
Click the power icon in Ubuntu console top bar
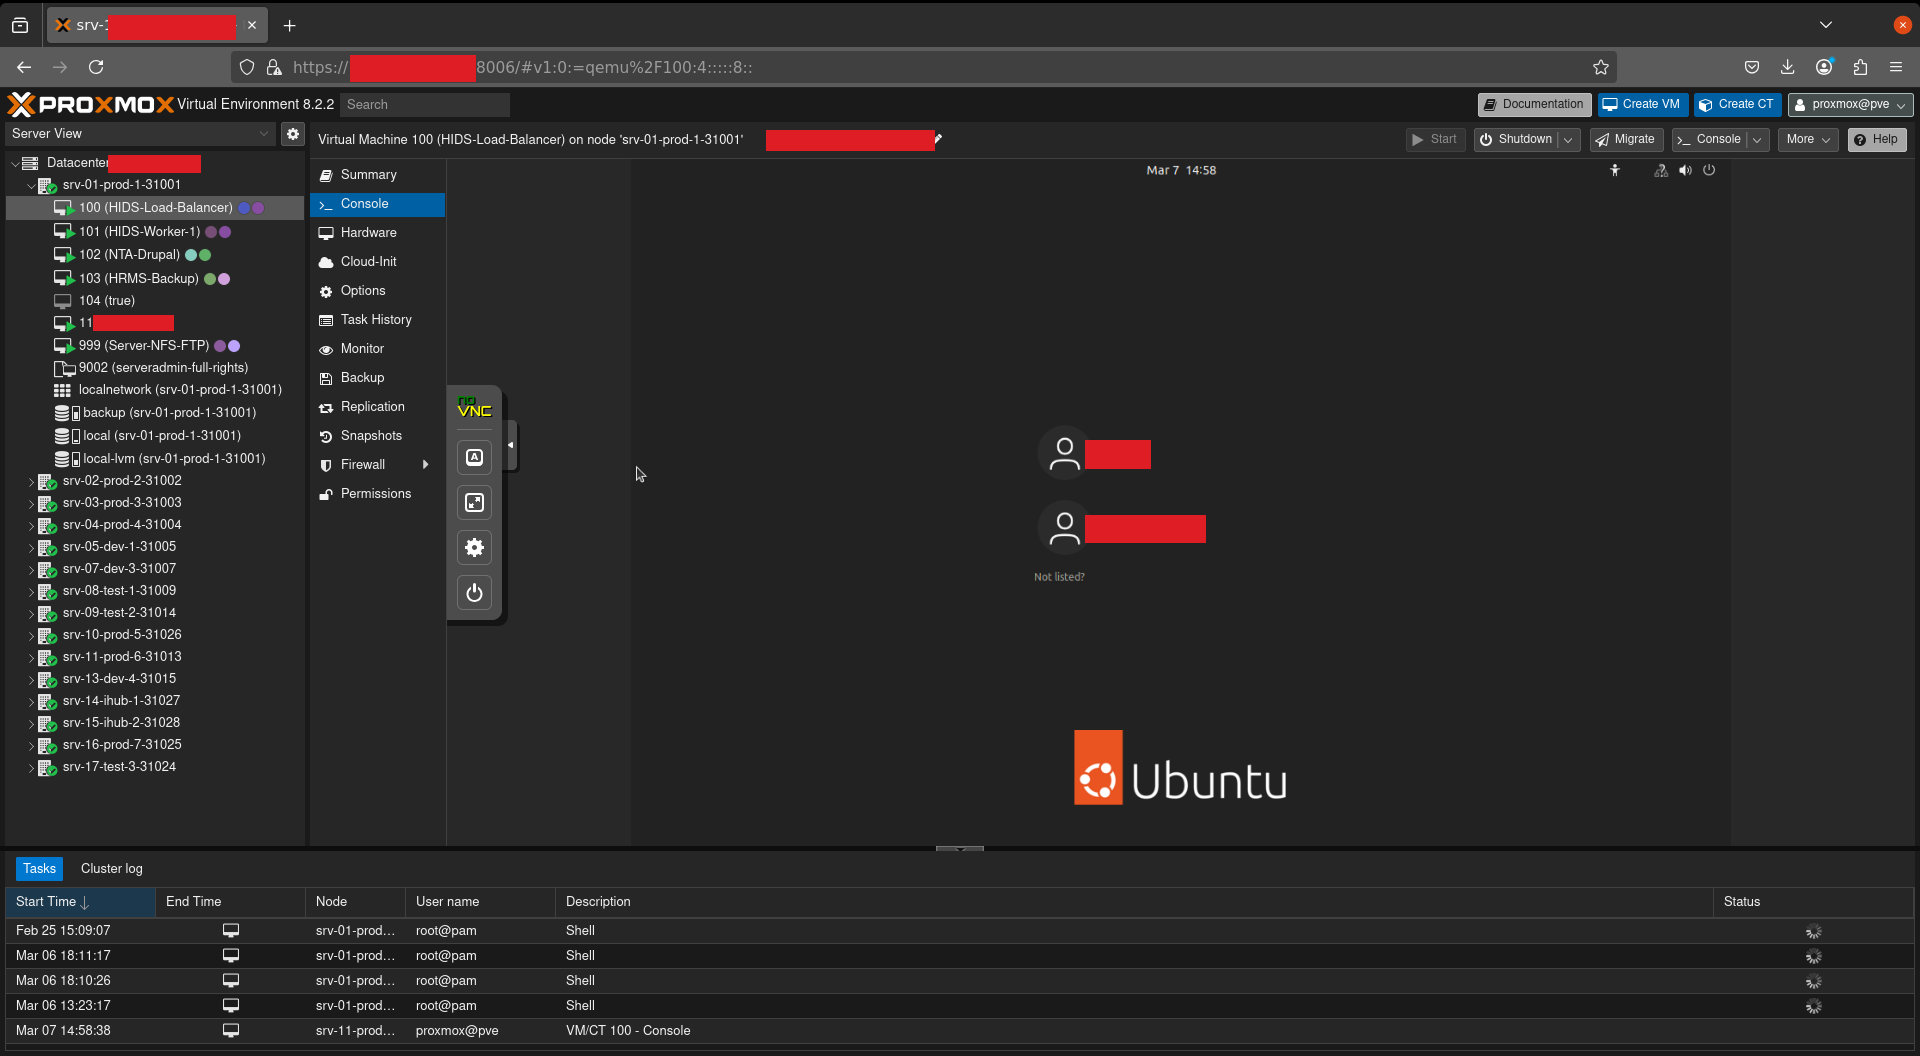point(1709,171)
